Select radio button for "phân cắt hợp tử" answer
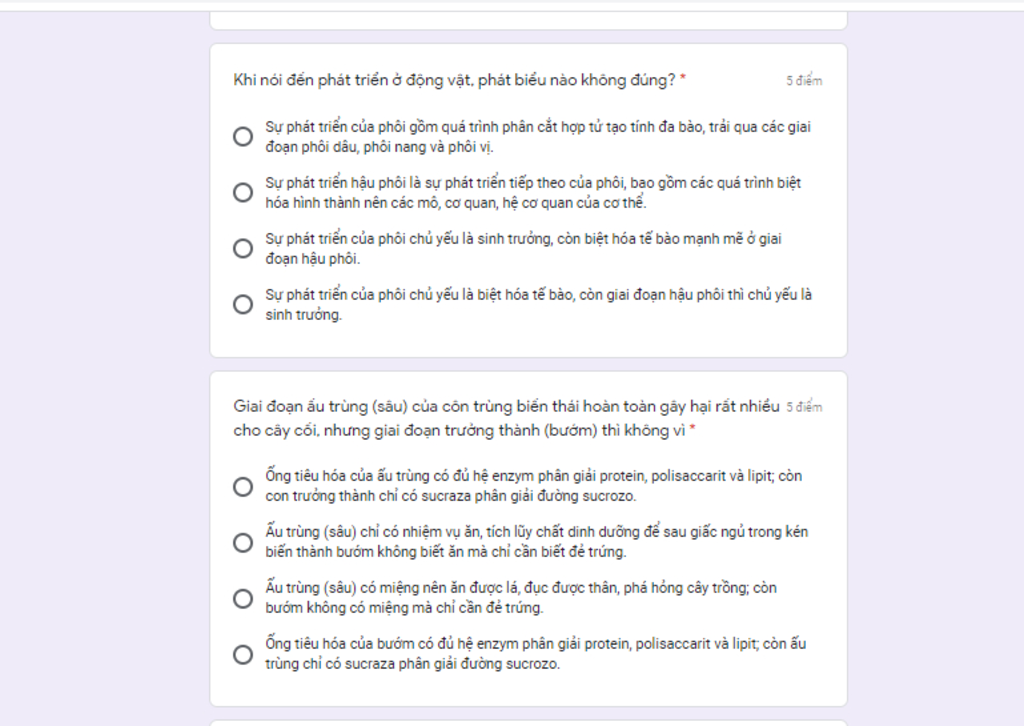Viewport: 1024px width, 726px height. pos(243,137)
